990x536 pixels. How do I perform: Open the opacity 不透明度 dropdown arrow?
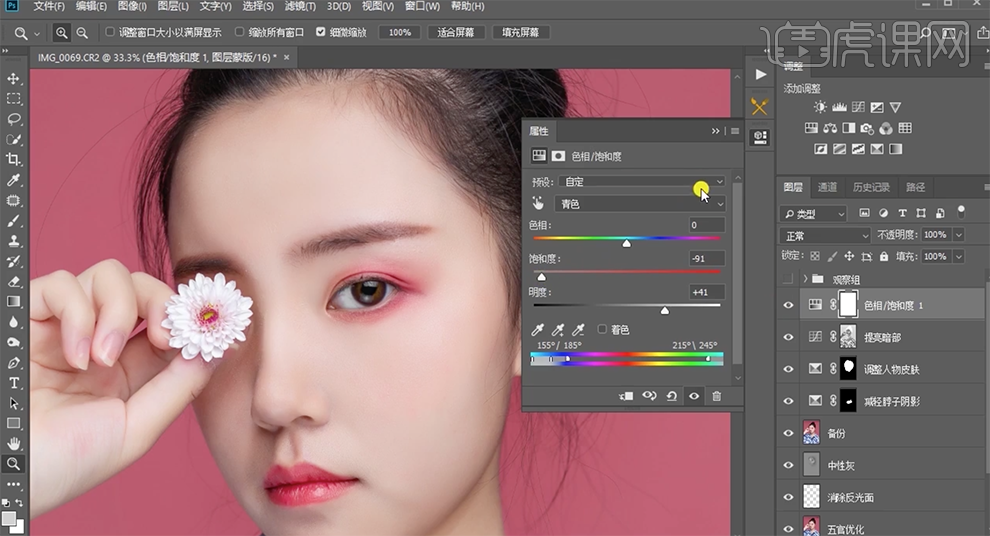coord(958,235)
